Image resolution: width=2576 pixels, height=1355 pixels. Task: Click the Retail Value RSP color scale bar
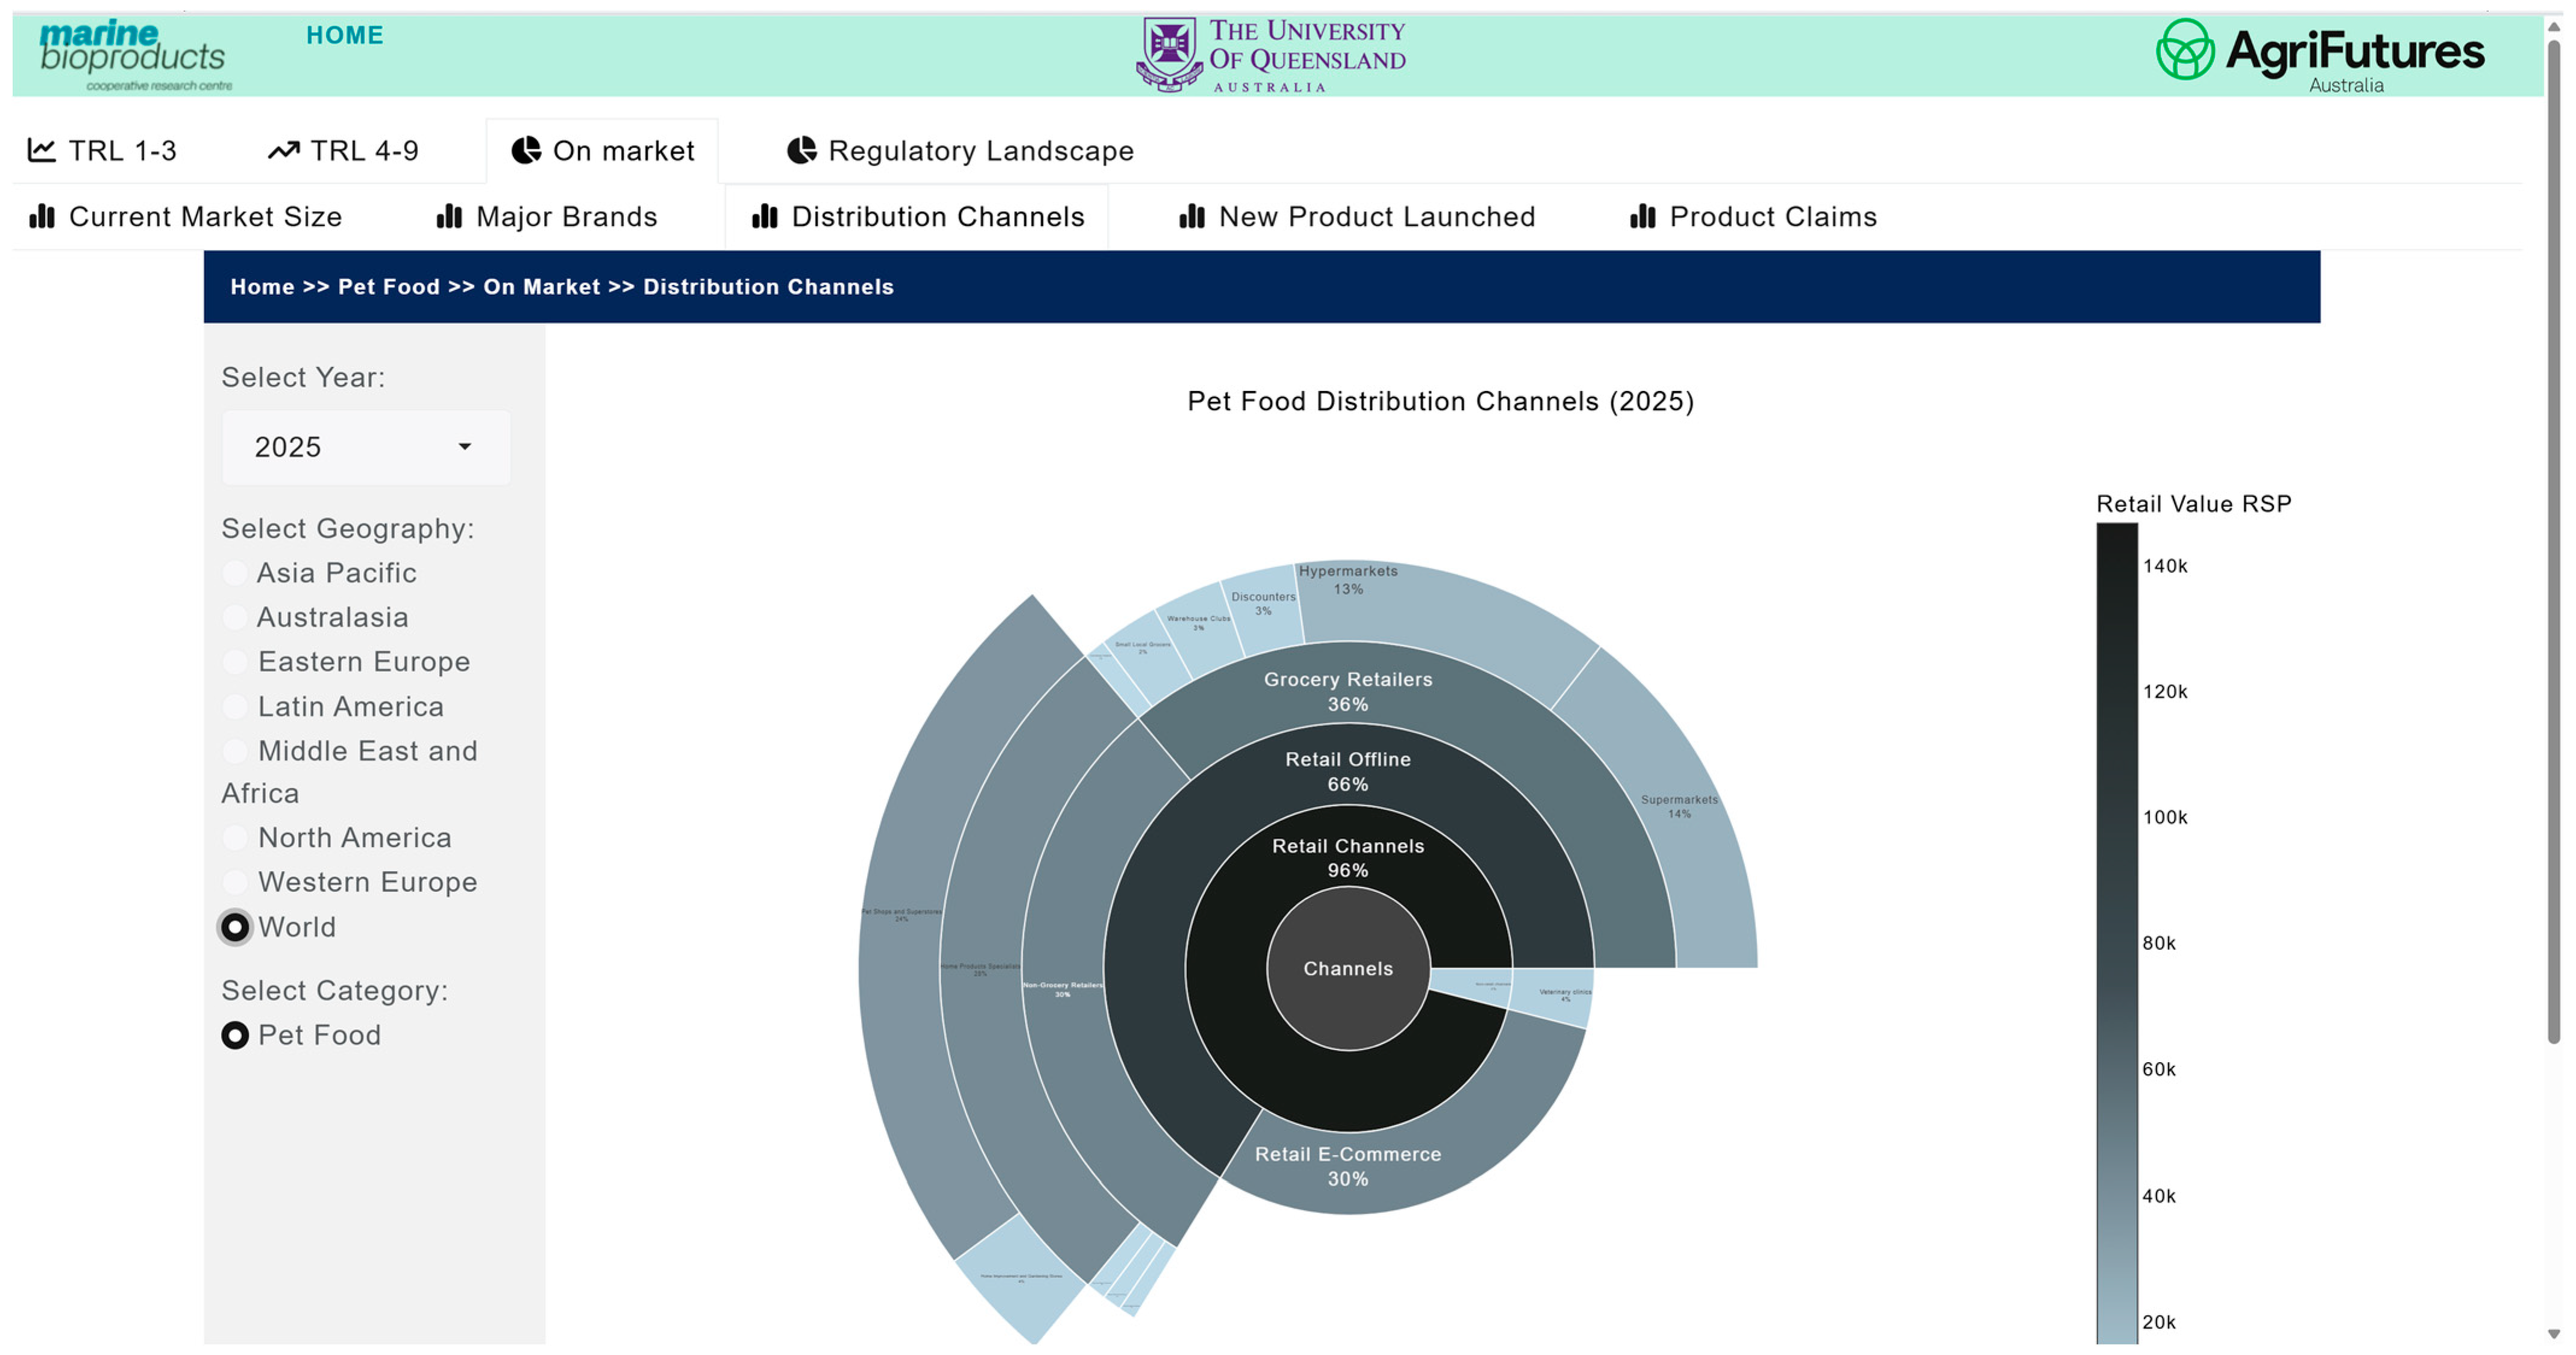click(2116, 930)
